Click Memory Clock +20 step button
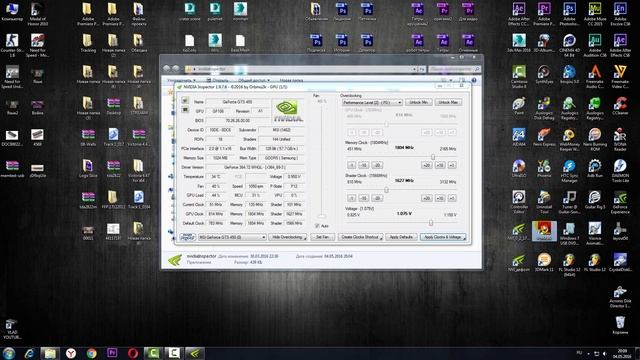Screen dimensions: 640x360 point(427,165)
